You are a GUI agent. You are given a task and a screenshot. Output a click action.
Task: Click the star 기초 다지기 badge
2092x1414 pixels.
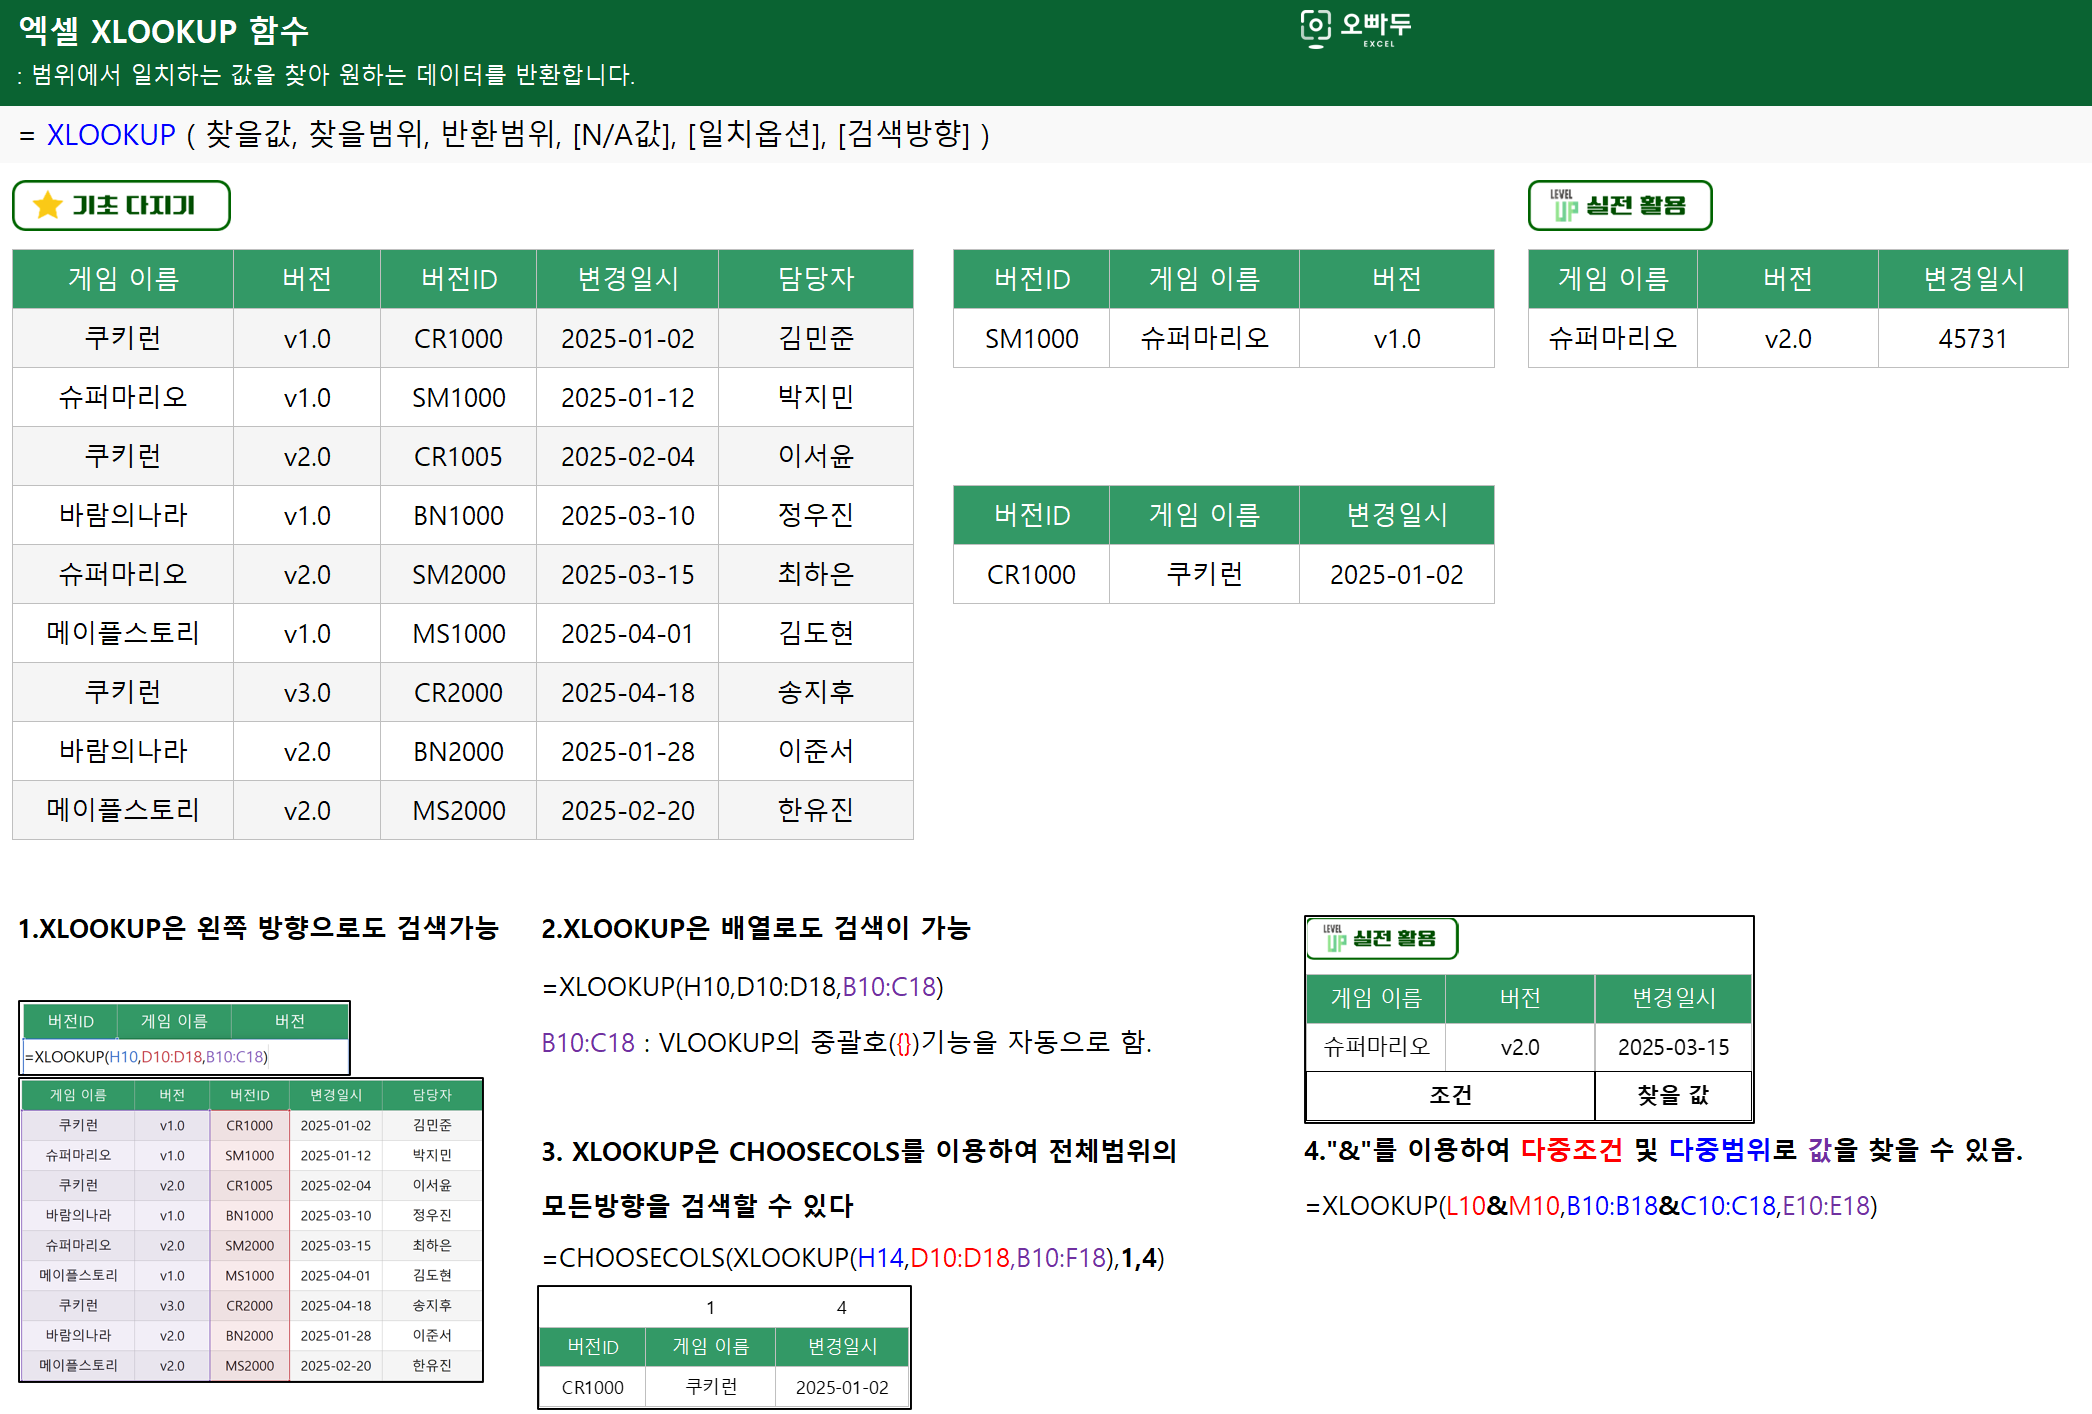click(x=121, y=205)
